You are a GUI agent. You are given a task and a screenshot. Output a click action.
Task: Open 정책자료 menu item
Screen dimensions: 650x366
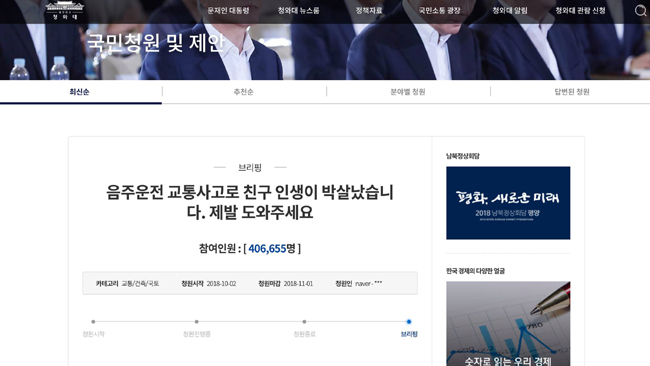click(369, 10)
